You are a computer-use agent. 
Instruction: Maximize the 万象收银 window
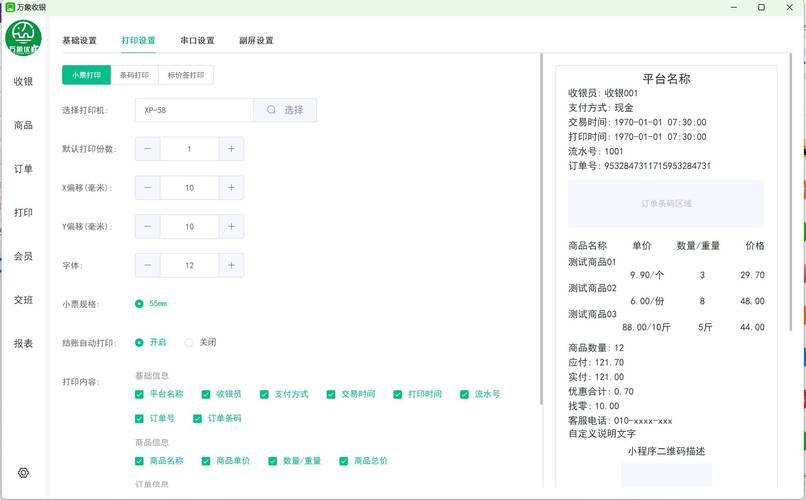(x=762, y=7)
